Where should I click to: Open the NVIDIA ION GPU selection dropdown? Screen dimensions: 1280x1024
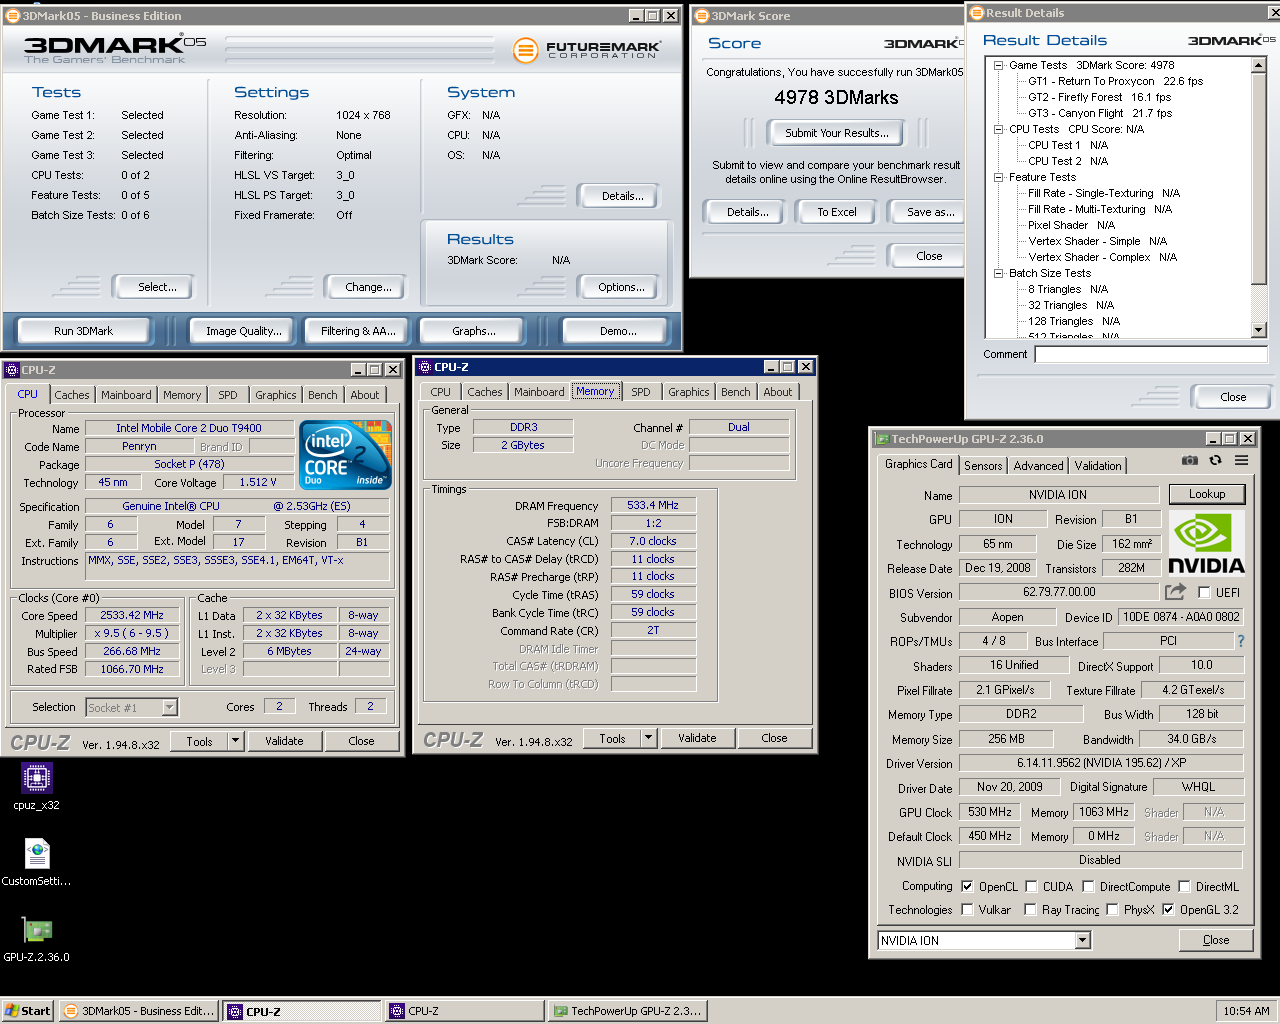pos(1082,941)
